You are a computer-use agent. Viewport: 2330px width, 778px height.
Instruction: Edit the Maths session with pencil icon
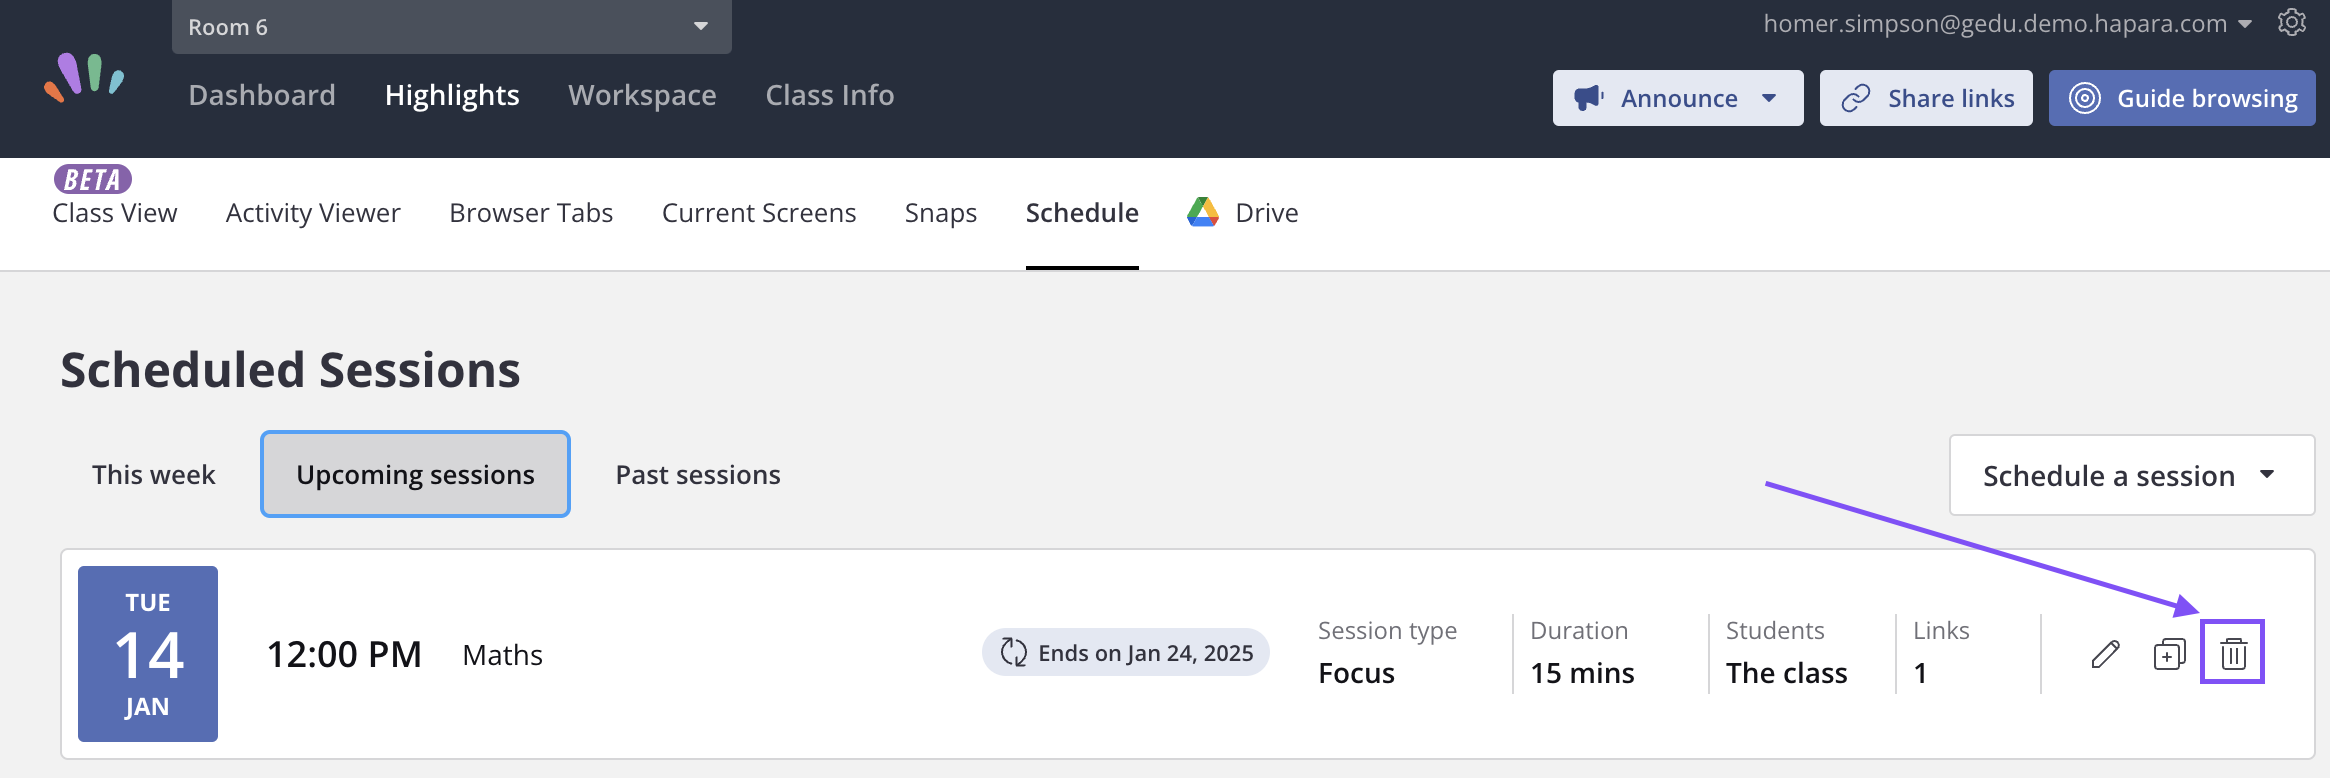[2105, 654]
